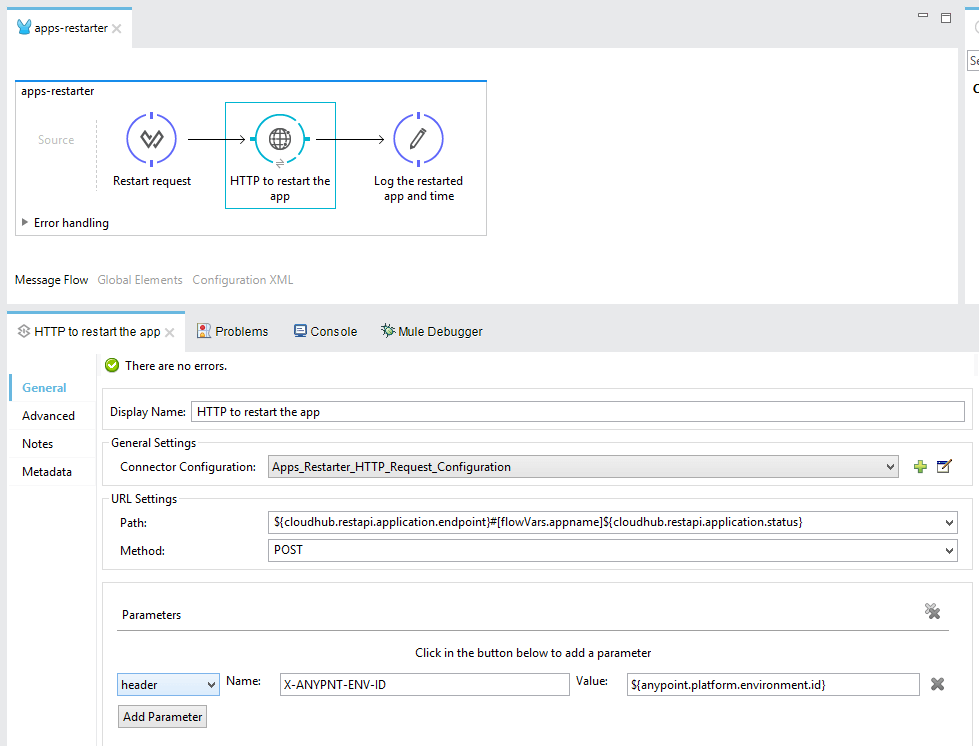979x746 pixels.
Task: Click the There are no errors message
Action: [x=176, y=366]
